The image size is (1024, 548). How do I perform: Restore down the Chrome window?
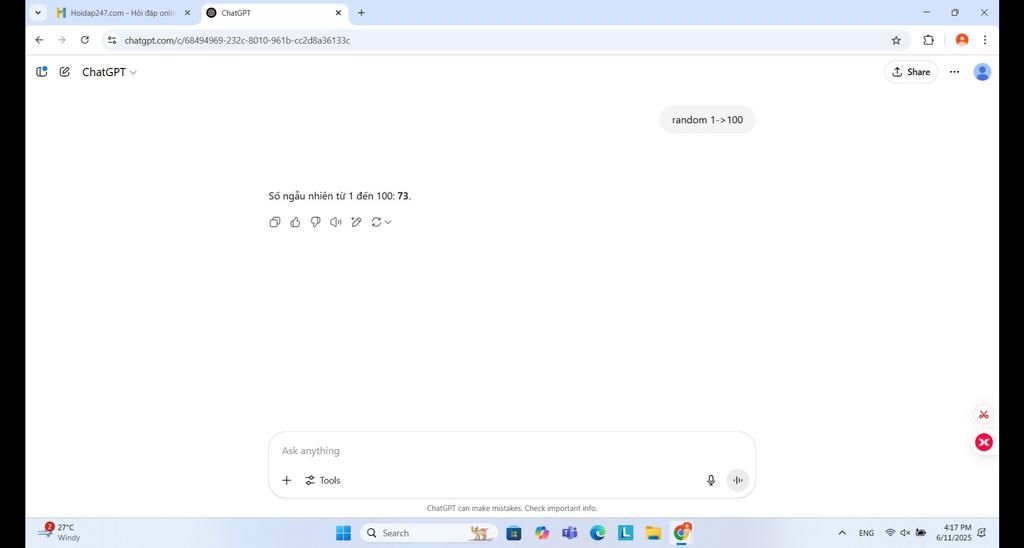(955, 12)
